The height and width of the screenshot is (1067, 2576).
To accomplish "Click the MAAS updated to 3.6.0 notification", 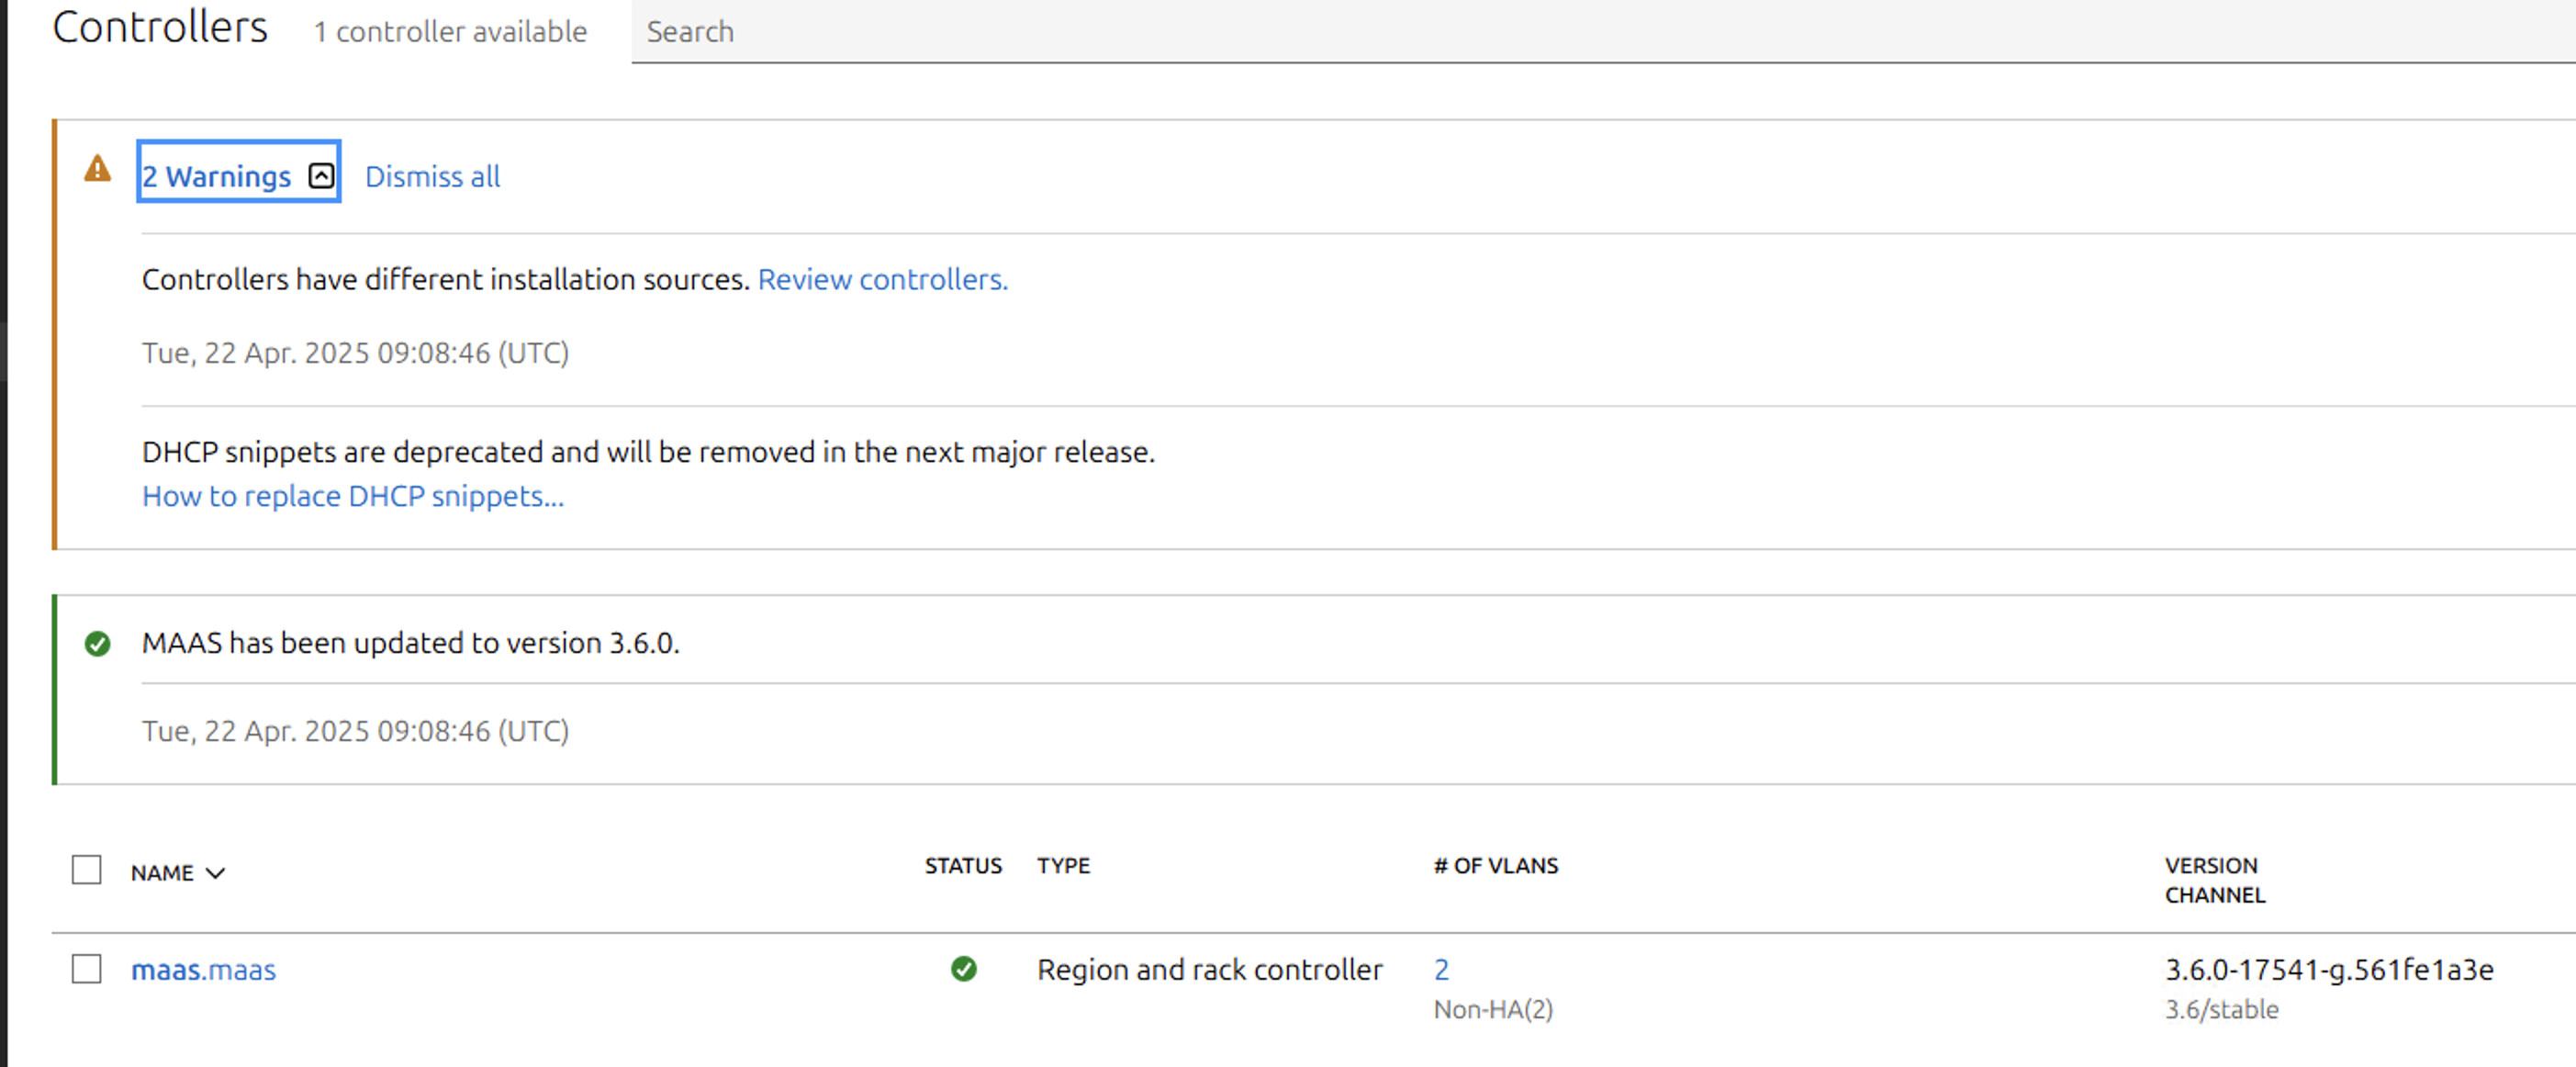I will (x=410, y=643).
